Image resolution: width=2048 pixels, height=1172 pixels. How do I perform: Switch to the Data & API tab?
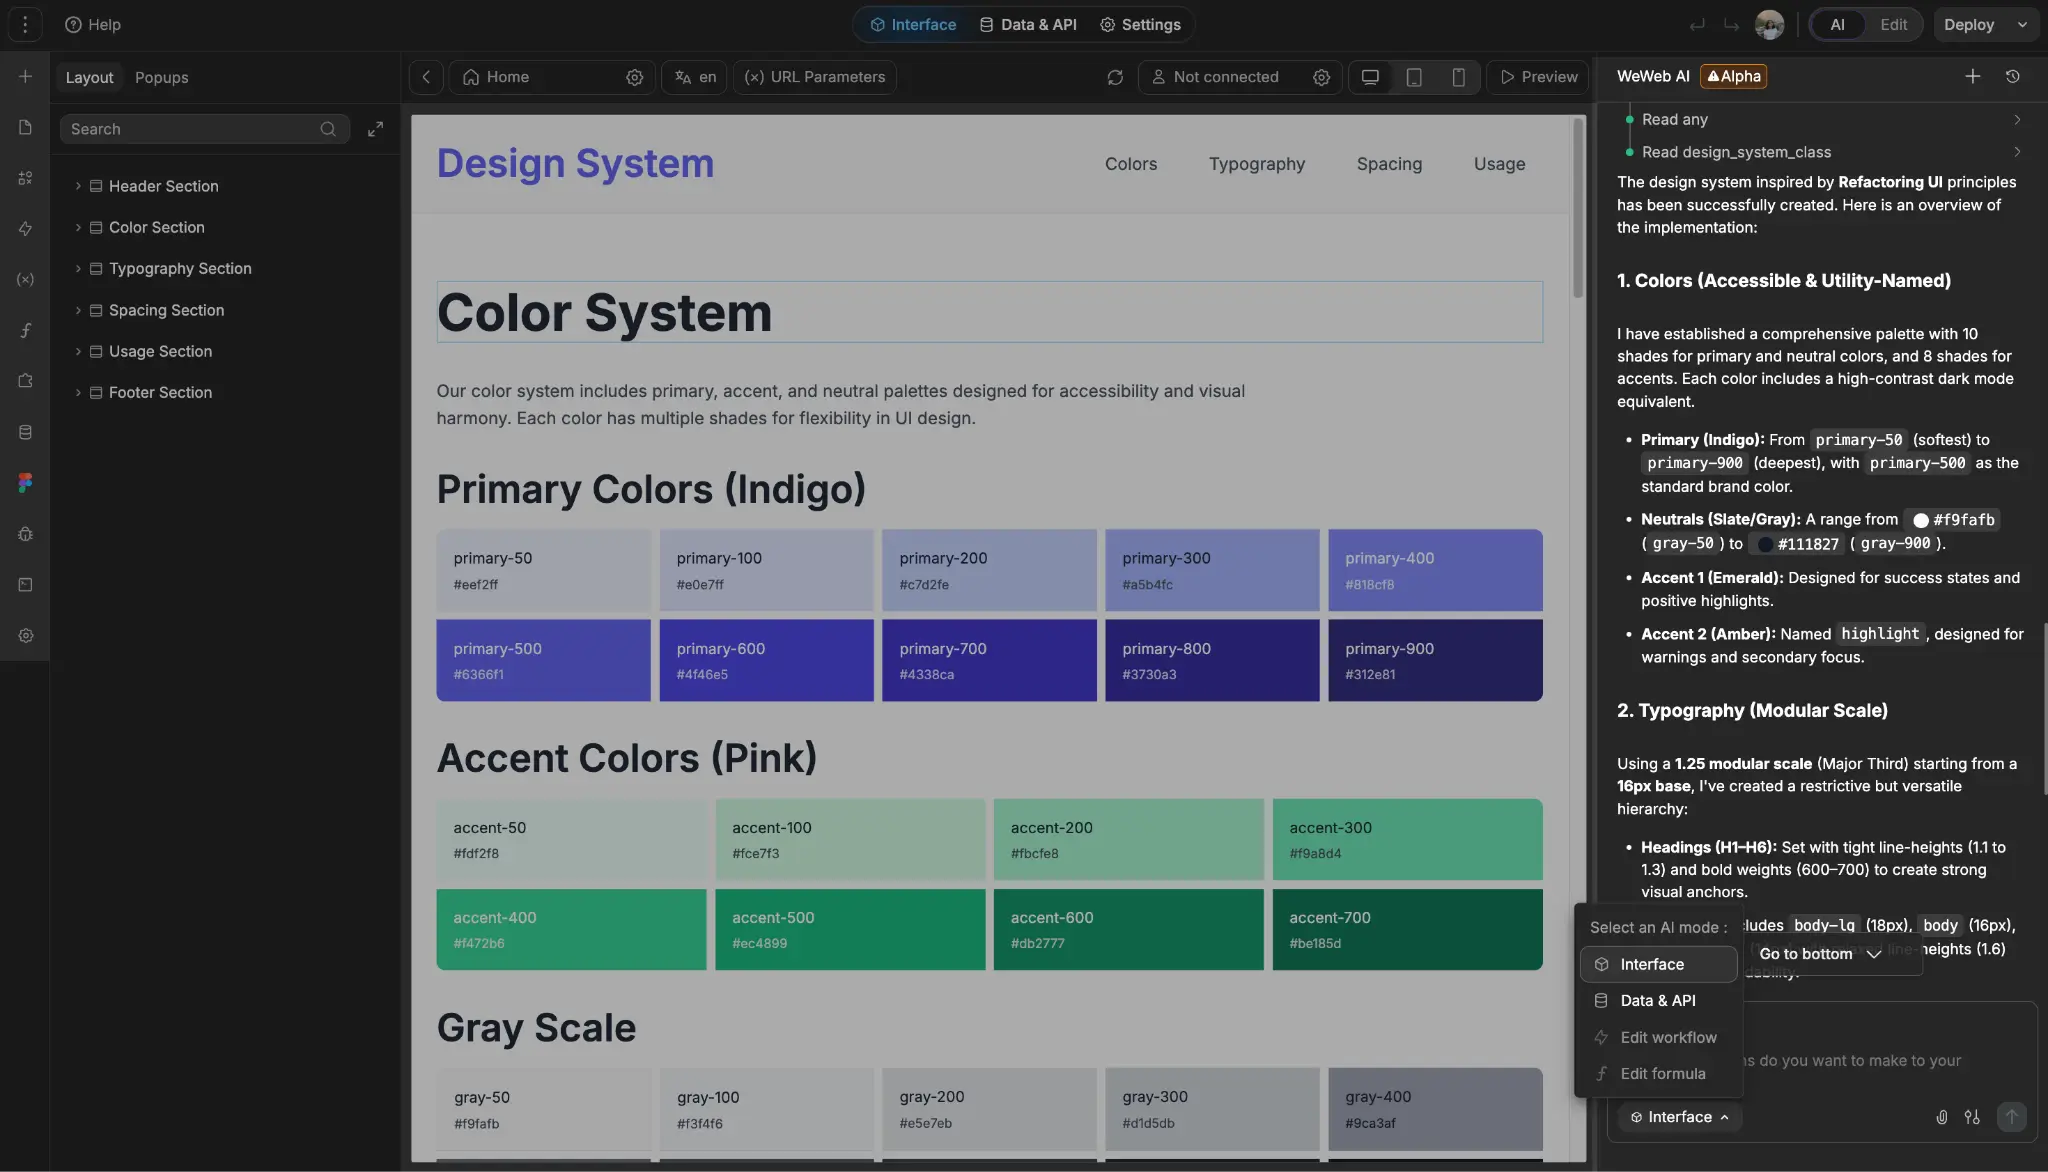[1028, 25]
